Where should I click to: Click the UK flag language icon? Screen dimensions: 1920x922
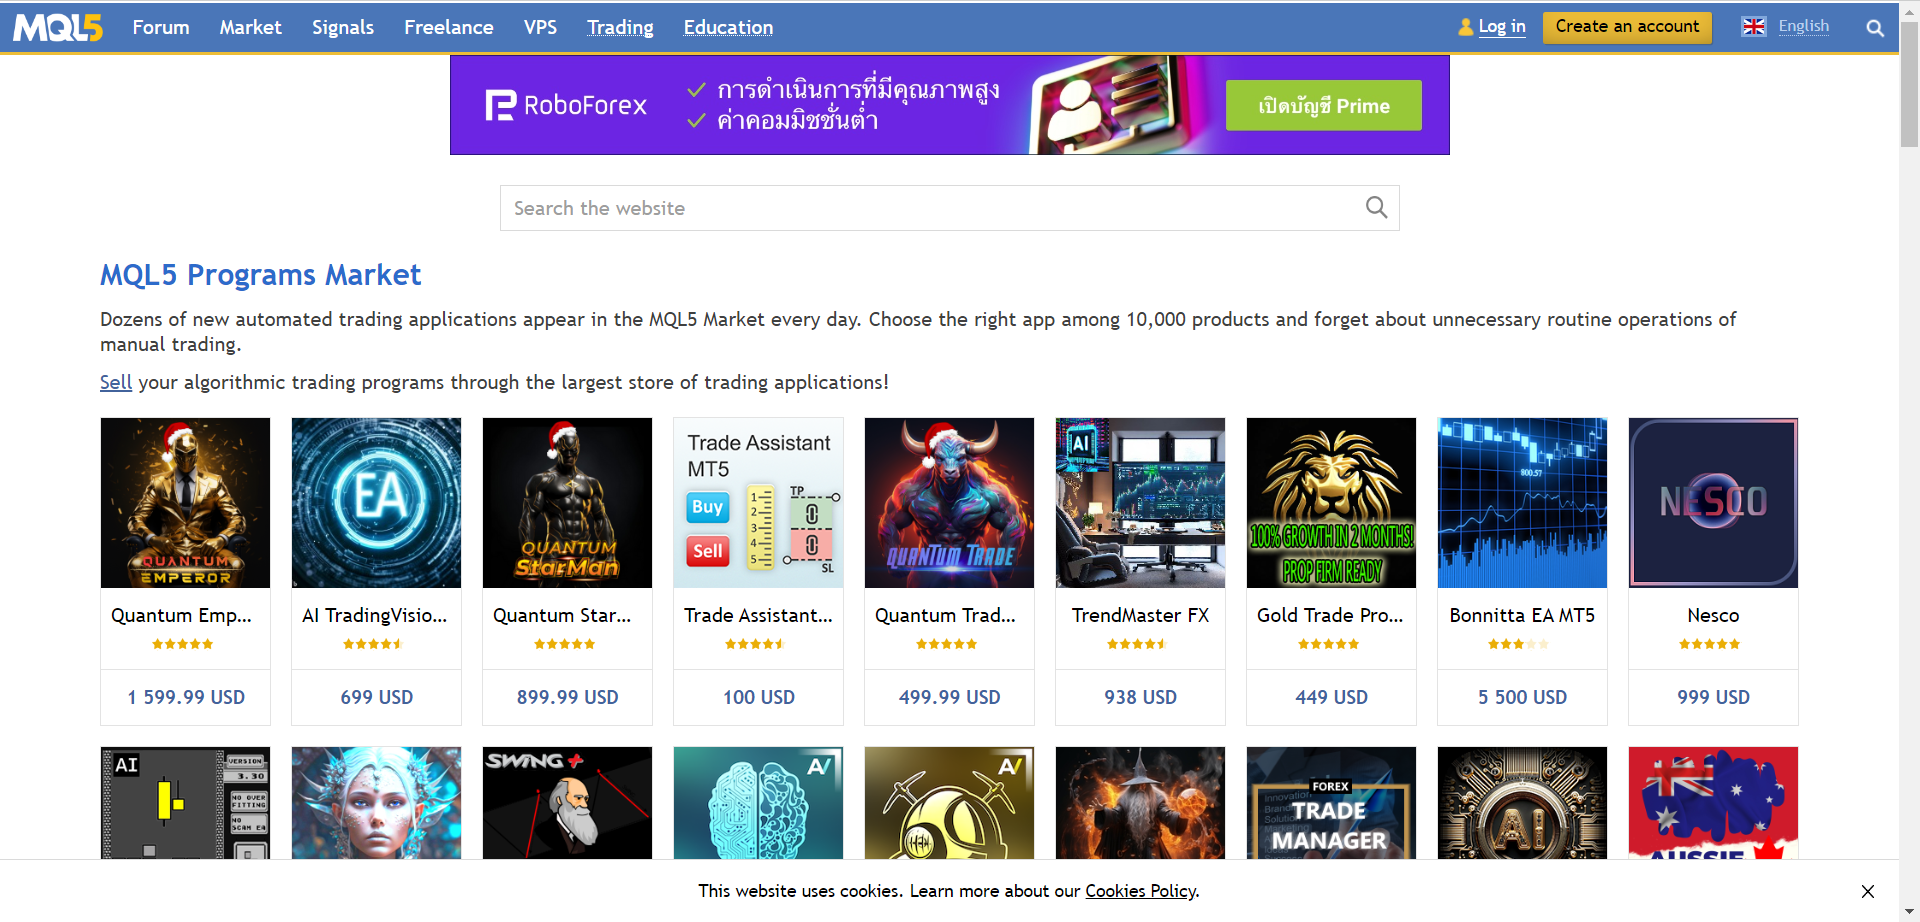[1754, 27]
